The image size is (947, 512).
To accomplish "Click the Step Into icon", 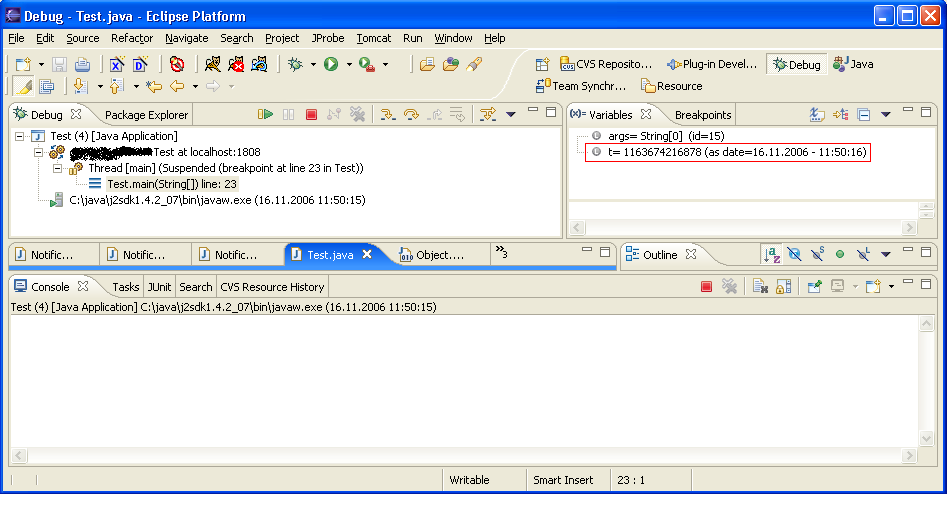I will (388, 114).
